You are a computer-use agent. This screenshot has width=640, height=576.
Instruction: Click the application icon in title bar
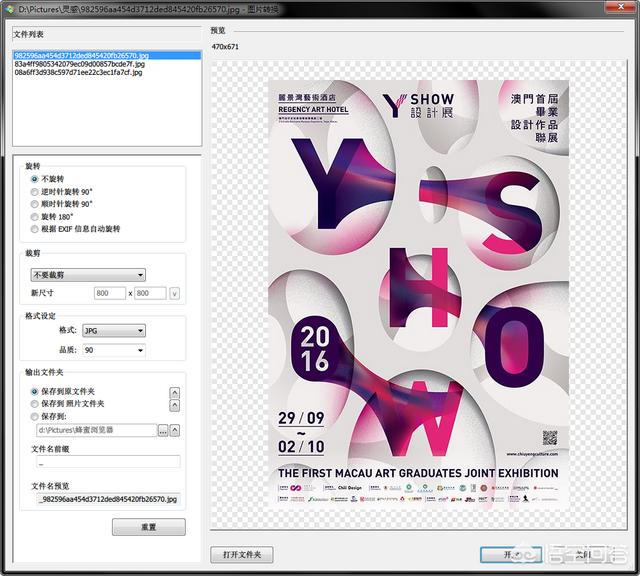[x=10, y=9]
